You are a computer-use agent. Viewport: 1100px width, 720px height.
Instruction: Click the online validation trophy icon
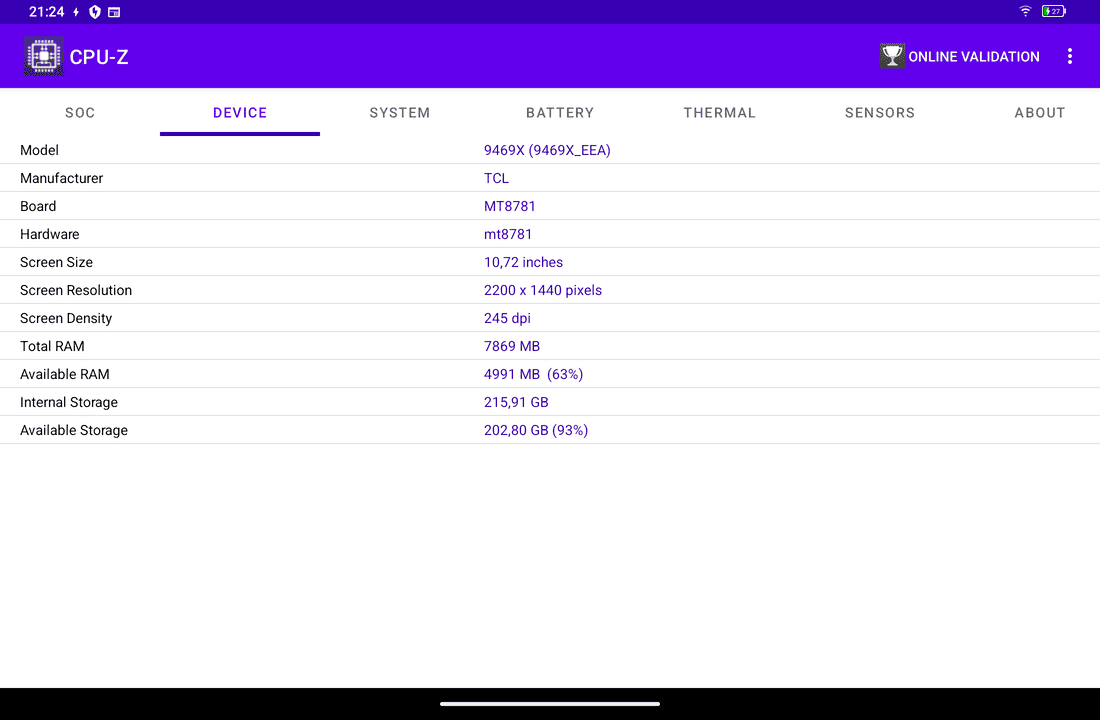[892, 56]
